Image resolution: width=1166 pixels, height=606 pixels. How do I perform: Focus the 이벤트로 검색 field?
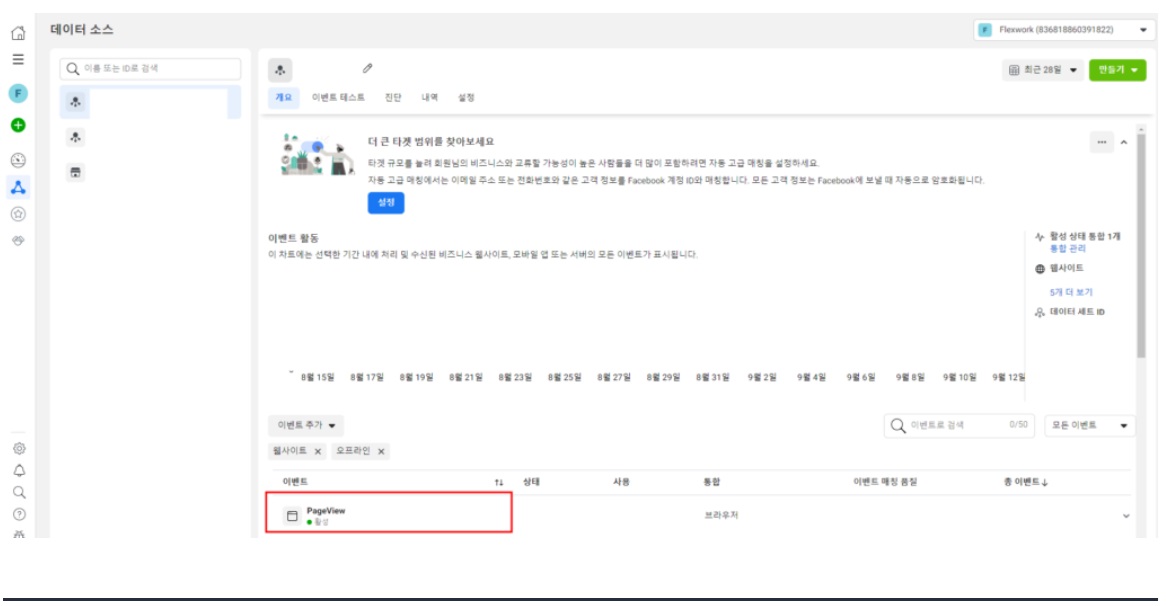[959, 425]
